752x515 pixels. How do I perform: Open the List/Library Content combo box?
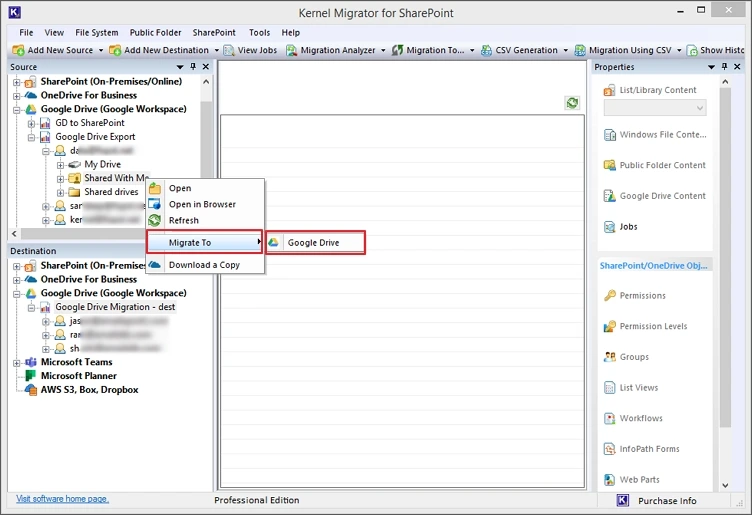pyautogui.click(x=655, y=108)
